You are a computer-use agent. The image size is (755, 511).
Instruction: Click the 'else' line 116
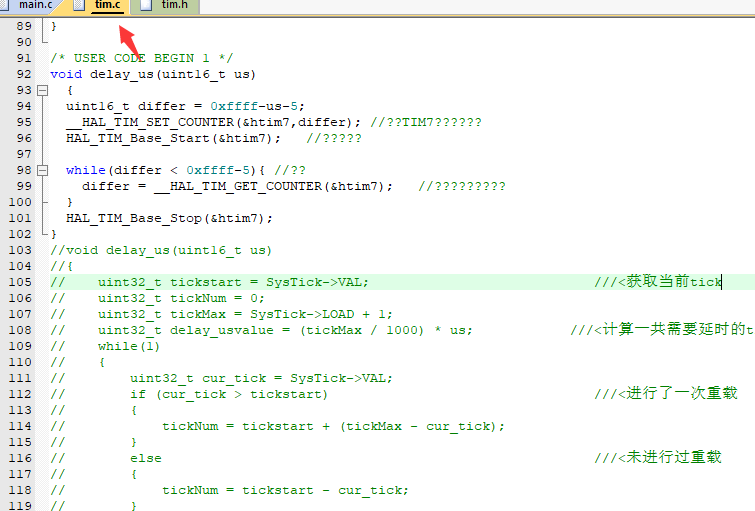tap(146, 458)
